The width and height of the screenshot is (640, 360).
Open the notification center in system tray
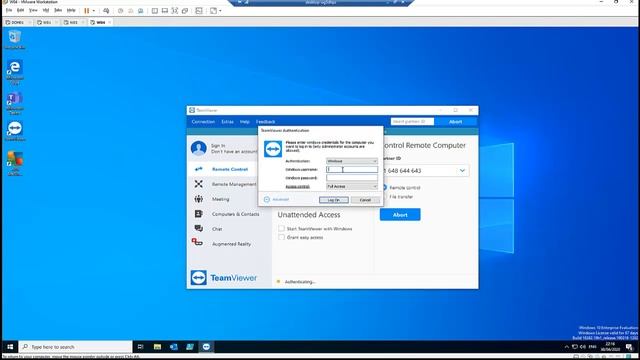629,347
